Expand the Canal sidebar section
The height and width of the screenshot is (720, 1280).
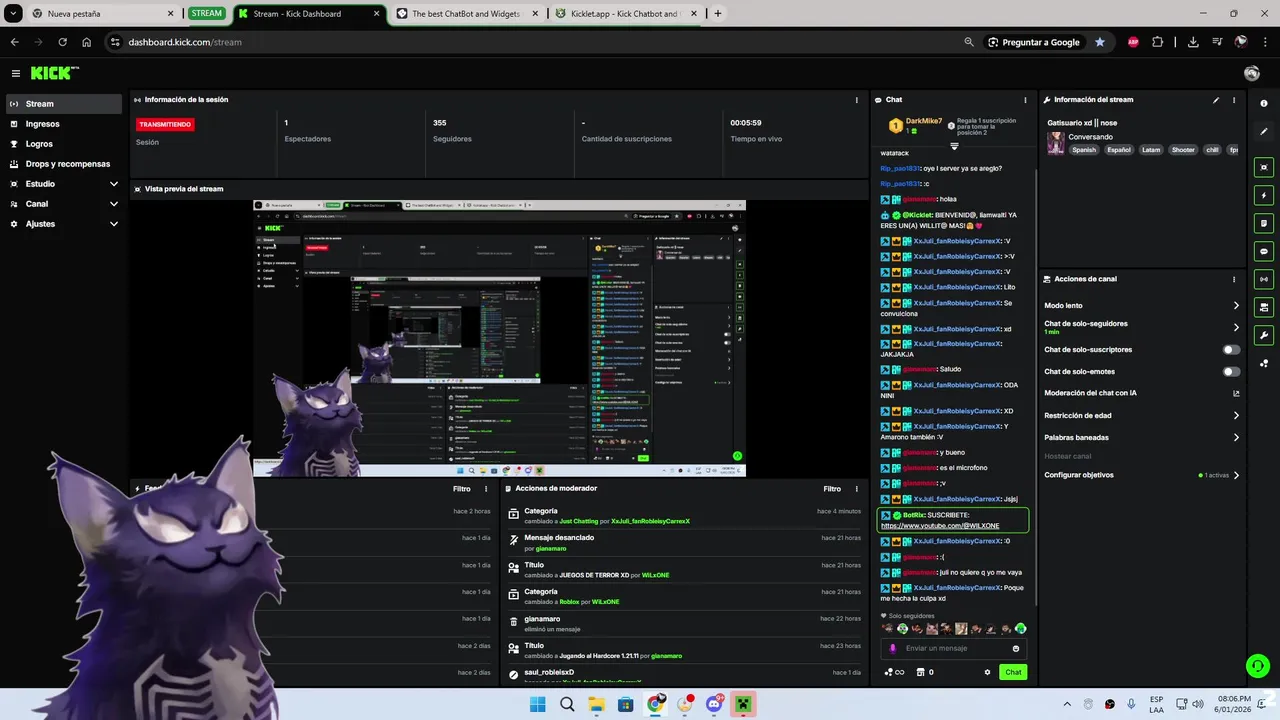[114, 204]
